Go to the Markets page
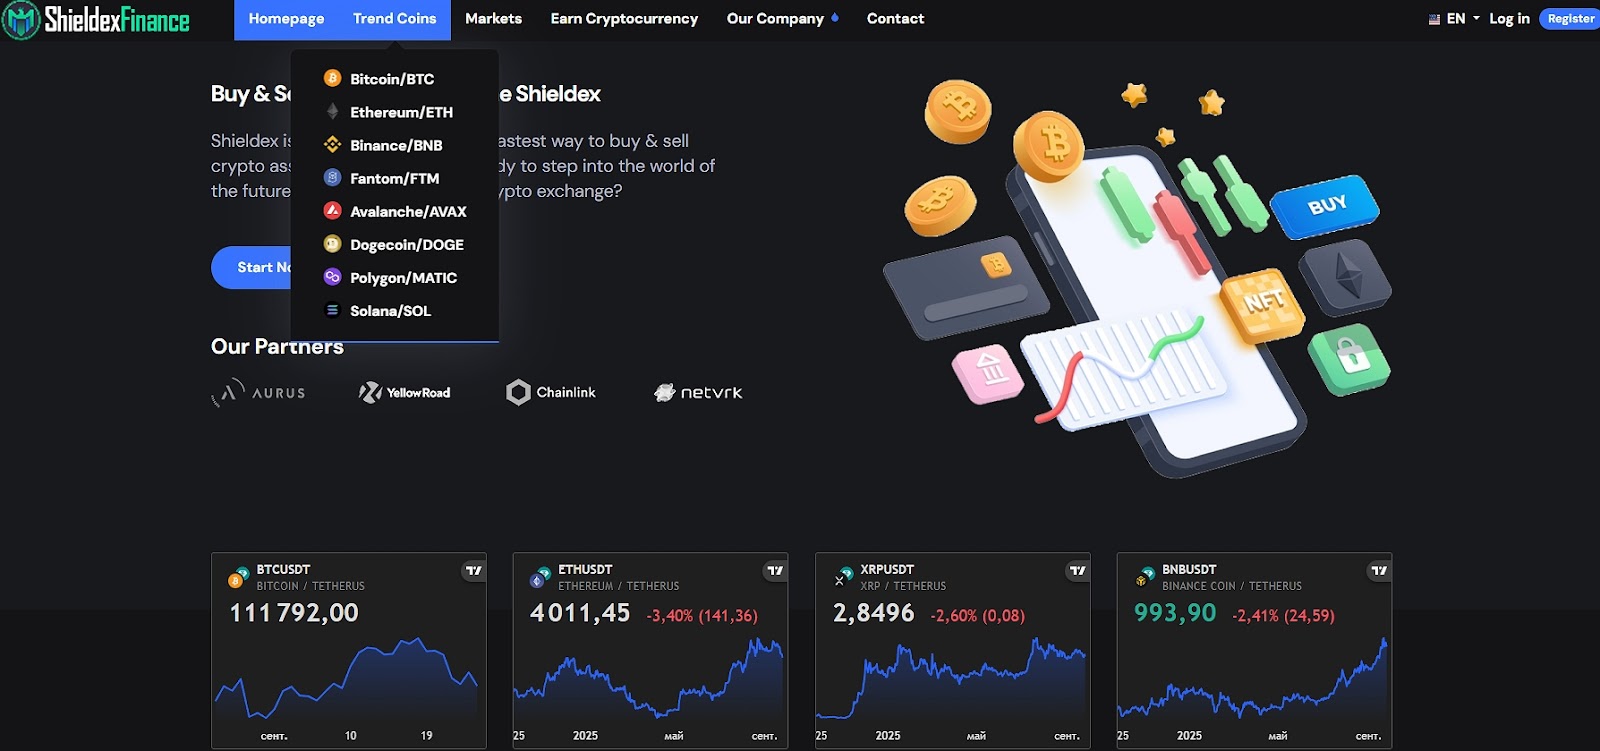 493,19
